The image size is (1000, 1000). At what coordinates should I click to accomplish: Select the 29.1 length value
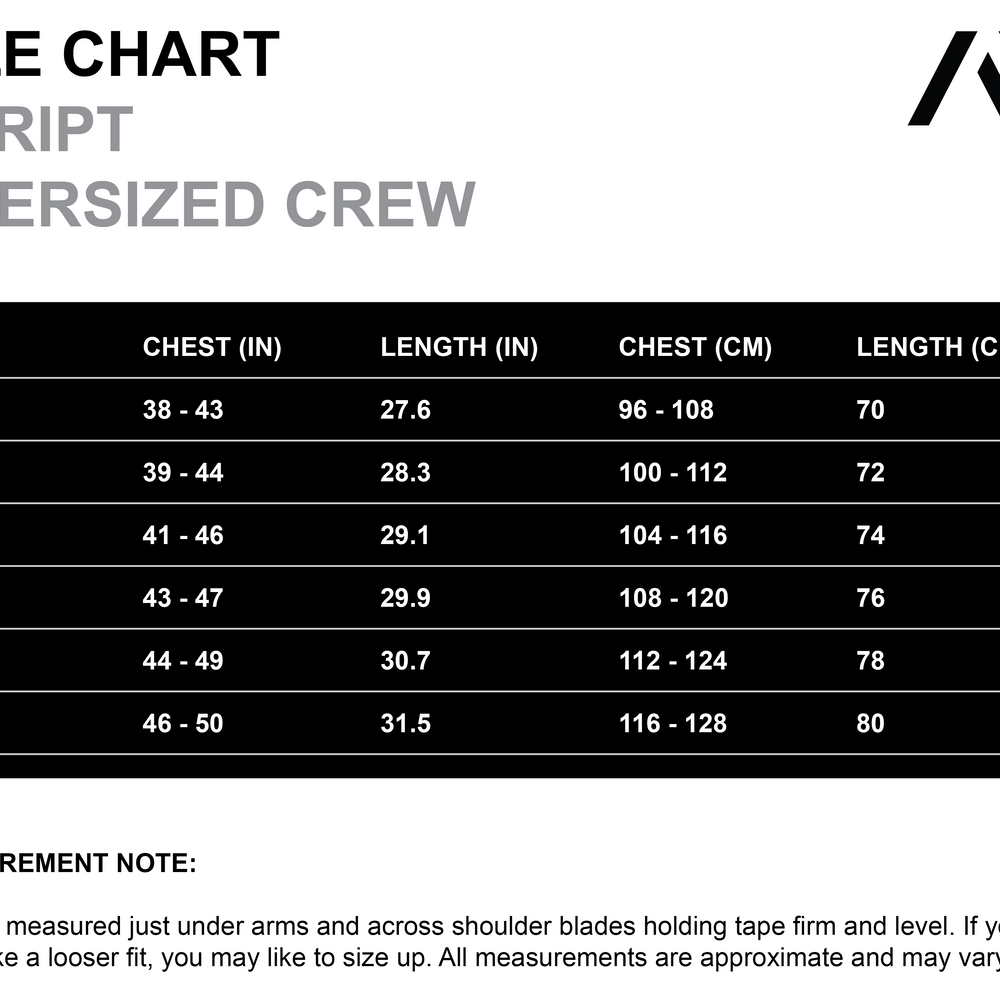click(x=405, y=536)
